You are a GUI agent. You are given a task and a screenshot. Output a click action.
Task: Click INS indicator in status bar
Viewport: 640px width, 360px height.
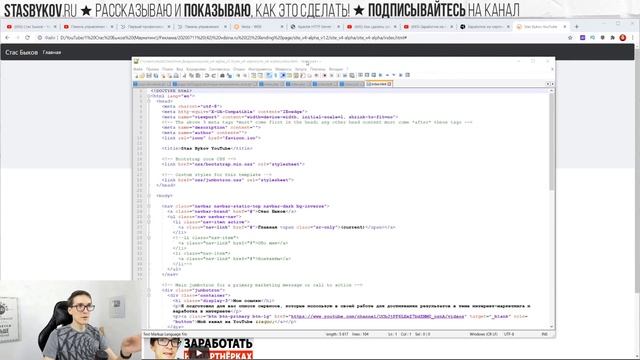click(544, 334)
